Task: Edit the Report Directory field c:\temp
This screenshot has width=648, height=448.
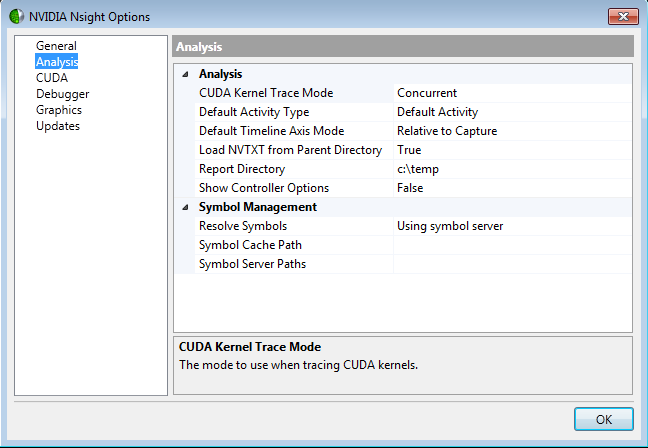Action: pyautogui.click(x=511, y=169)
